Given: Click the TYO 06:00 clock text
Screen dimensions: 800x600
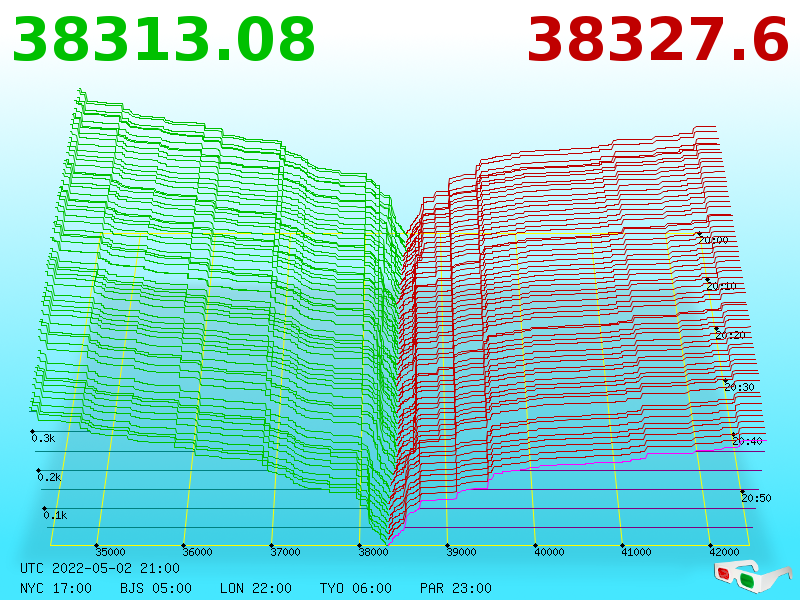Looking at the screenshot, I should [356, 588].
